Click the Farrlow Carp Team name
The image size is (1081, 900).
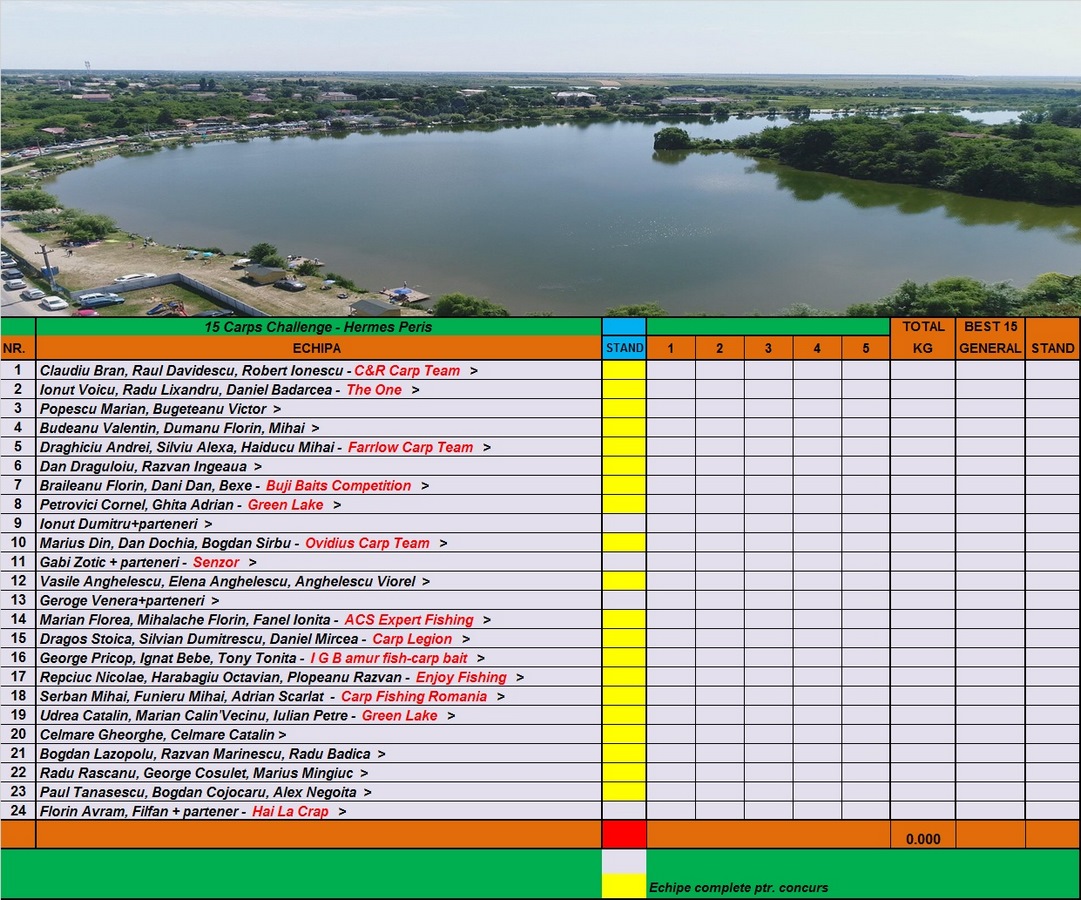click(x=410, y=448)
